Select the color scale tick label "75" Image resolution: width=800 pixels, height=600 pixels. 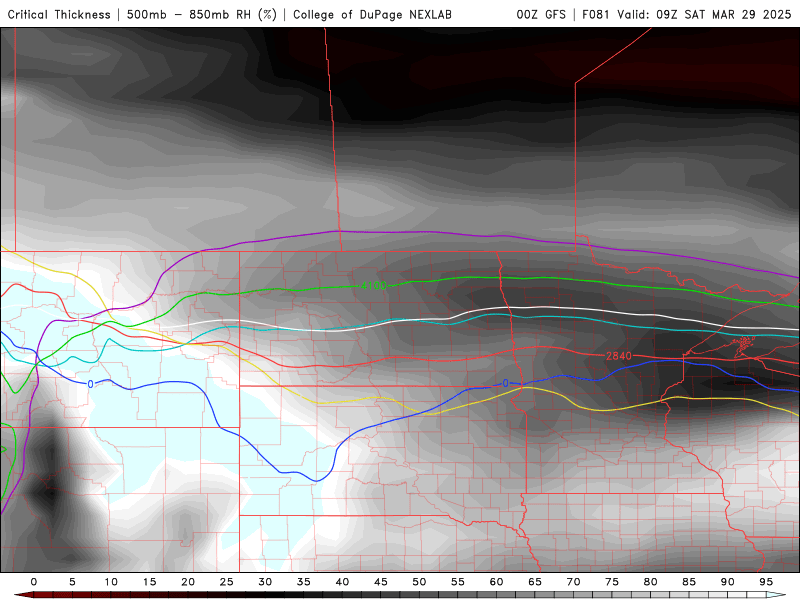[x=612, y=582]
